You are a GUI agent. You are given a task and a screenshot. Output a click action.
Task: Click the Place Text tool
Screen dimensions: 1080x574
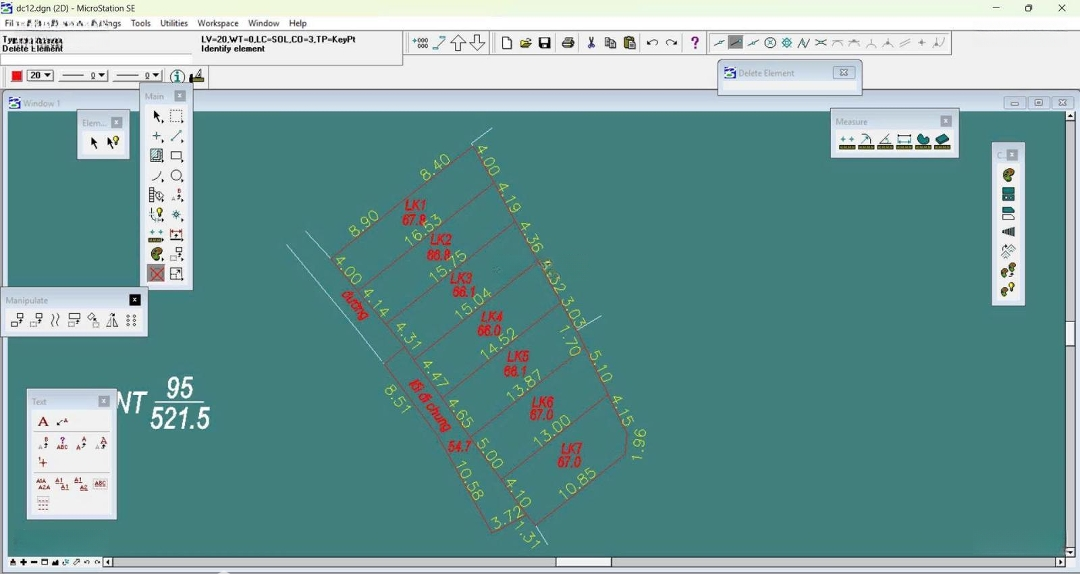pos(43,422)
